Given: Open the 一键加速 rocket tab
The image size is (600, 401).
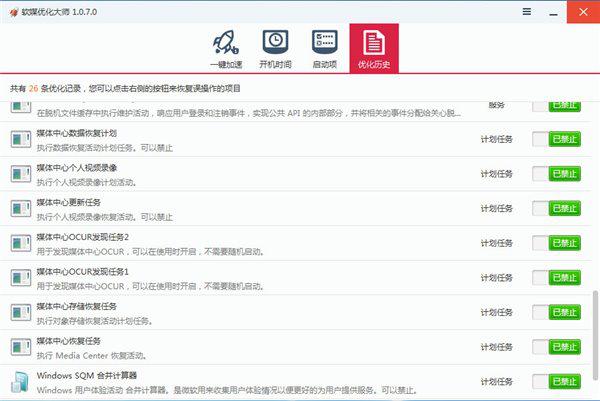Looking at the screenshot, I should pyautogui.click(x=225, y=49).
